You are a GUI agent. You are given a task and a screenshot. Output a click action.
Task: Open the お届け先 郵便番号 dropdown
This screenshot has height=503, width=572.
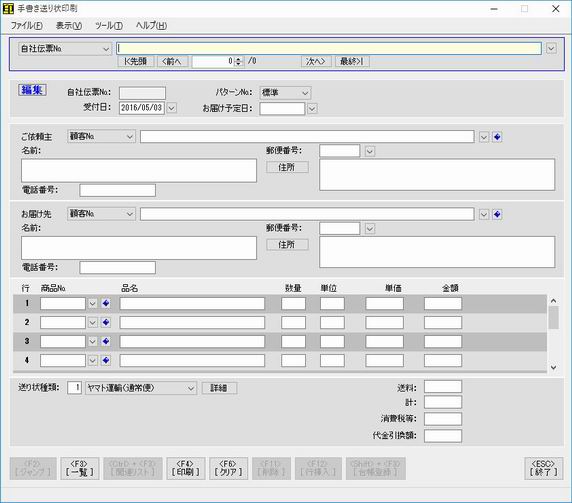pyautogui.click(x=370, y=229)
